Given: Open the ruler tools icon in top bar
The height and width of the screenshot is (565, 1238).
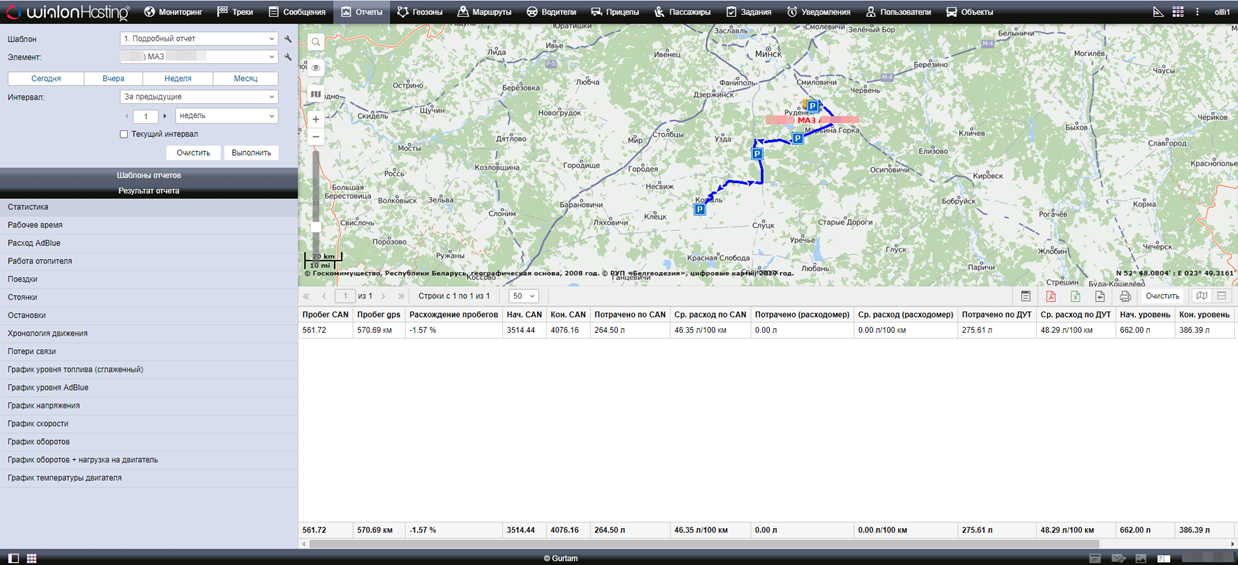Looking at the screenshot, I should [x=1158, y=12].
